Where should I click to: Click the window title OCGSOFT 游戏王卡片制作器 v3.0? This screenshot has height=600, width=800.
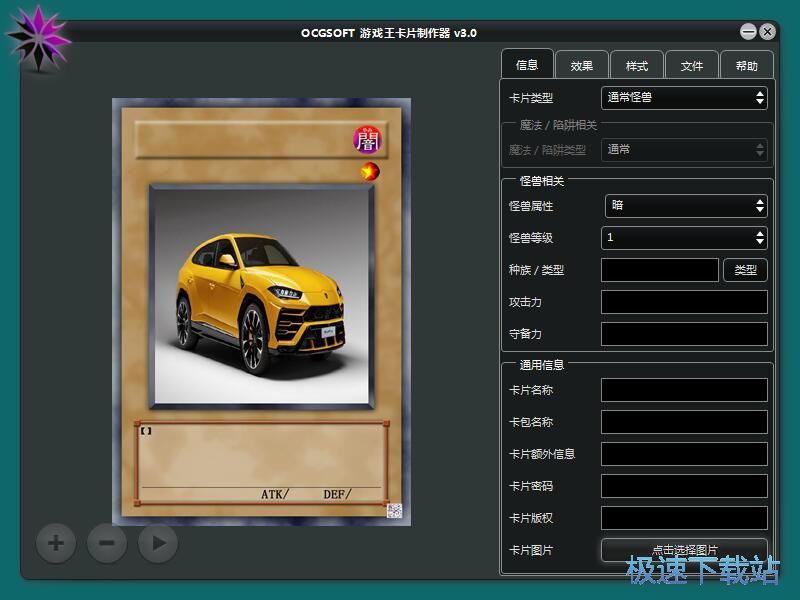coord(389,33)
